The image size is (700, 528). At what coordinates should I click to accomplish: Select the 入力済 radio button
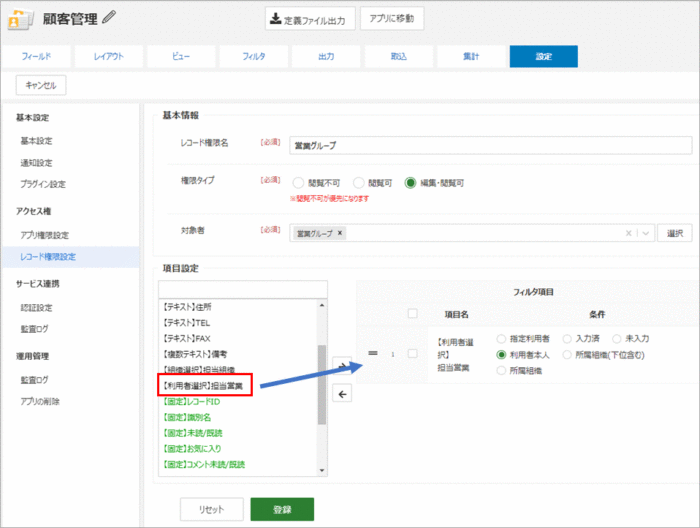click(x=567, y=339)
